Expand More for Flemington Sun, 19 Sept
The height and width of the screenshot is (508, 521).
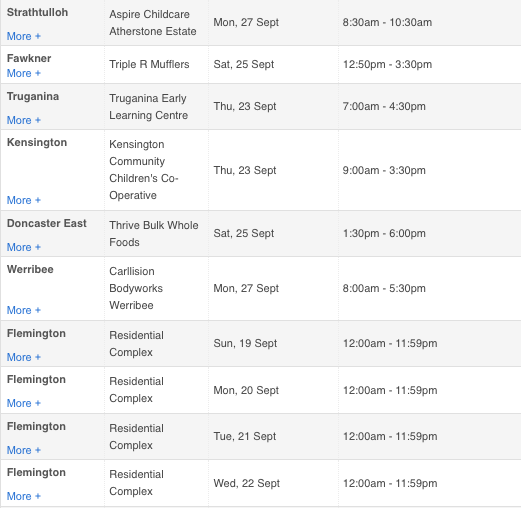24,357
